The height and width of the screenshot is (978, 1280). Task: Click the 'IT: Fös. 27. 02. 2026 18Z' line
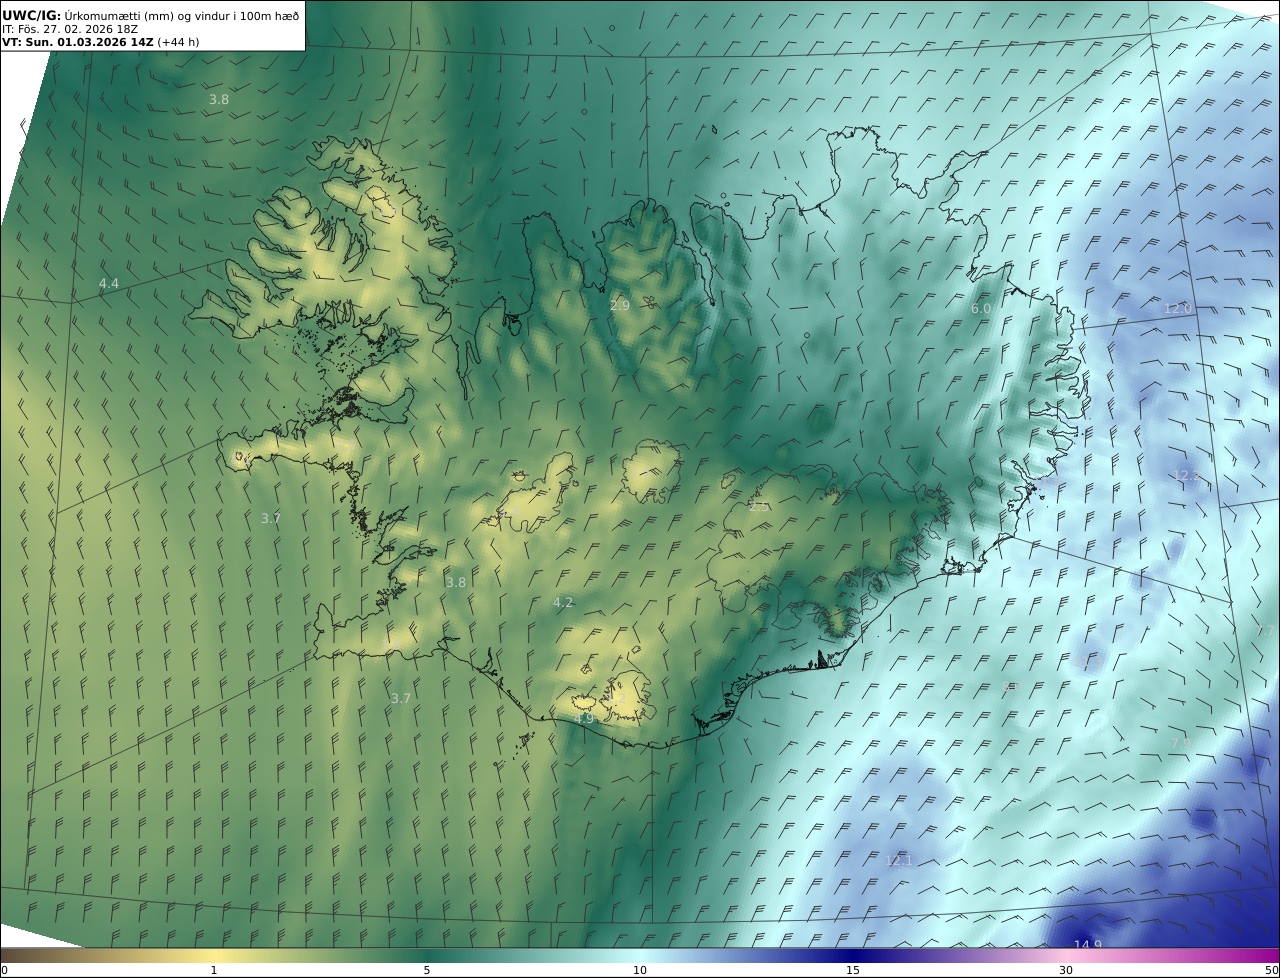70,29
